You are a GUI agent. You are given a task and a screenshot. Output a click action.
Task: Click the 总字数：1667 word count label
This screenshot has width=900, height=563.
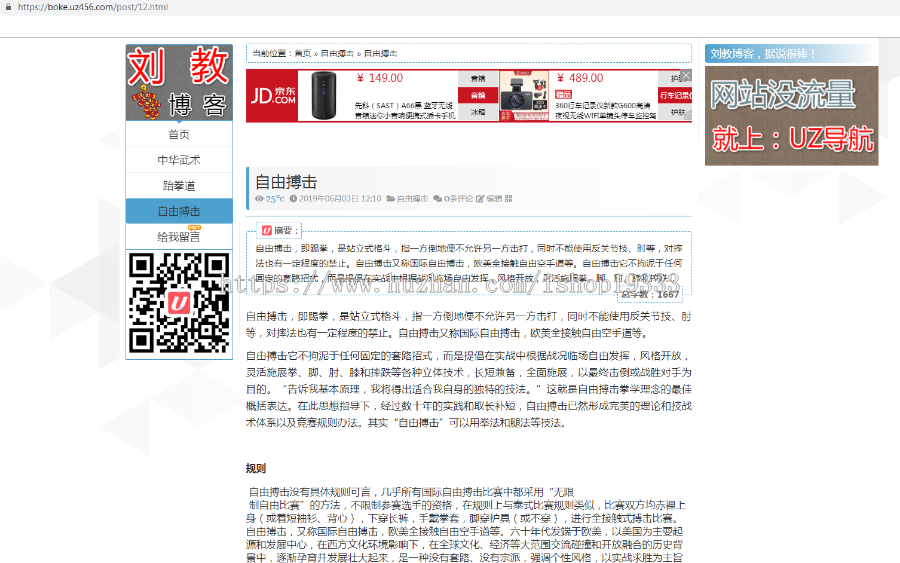tap(650, 294)
